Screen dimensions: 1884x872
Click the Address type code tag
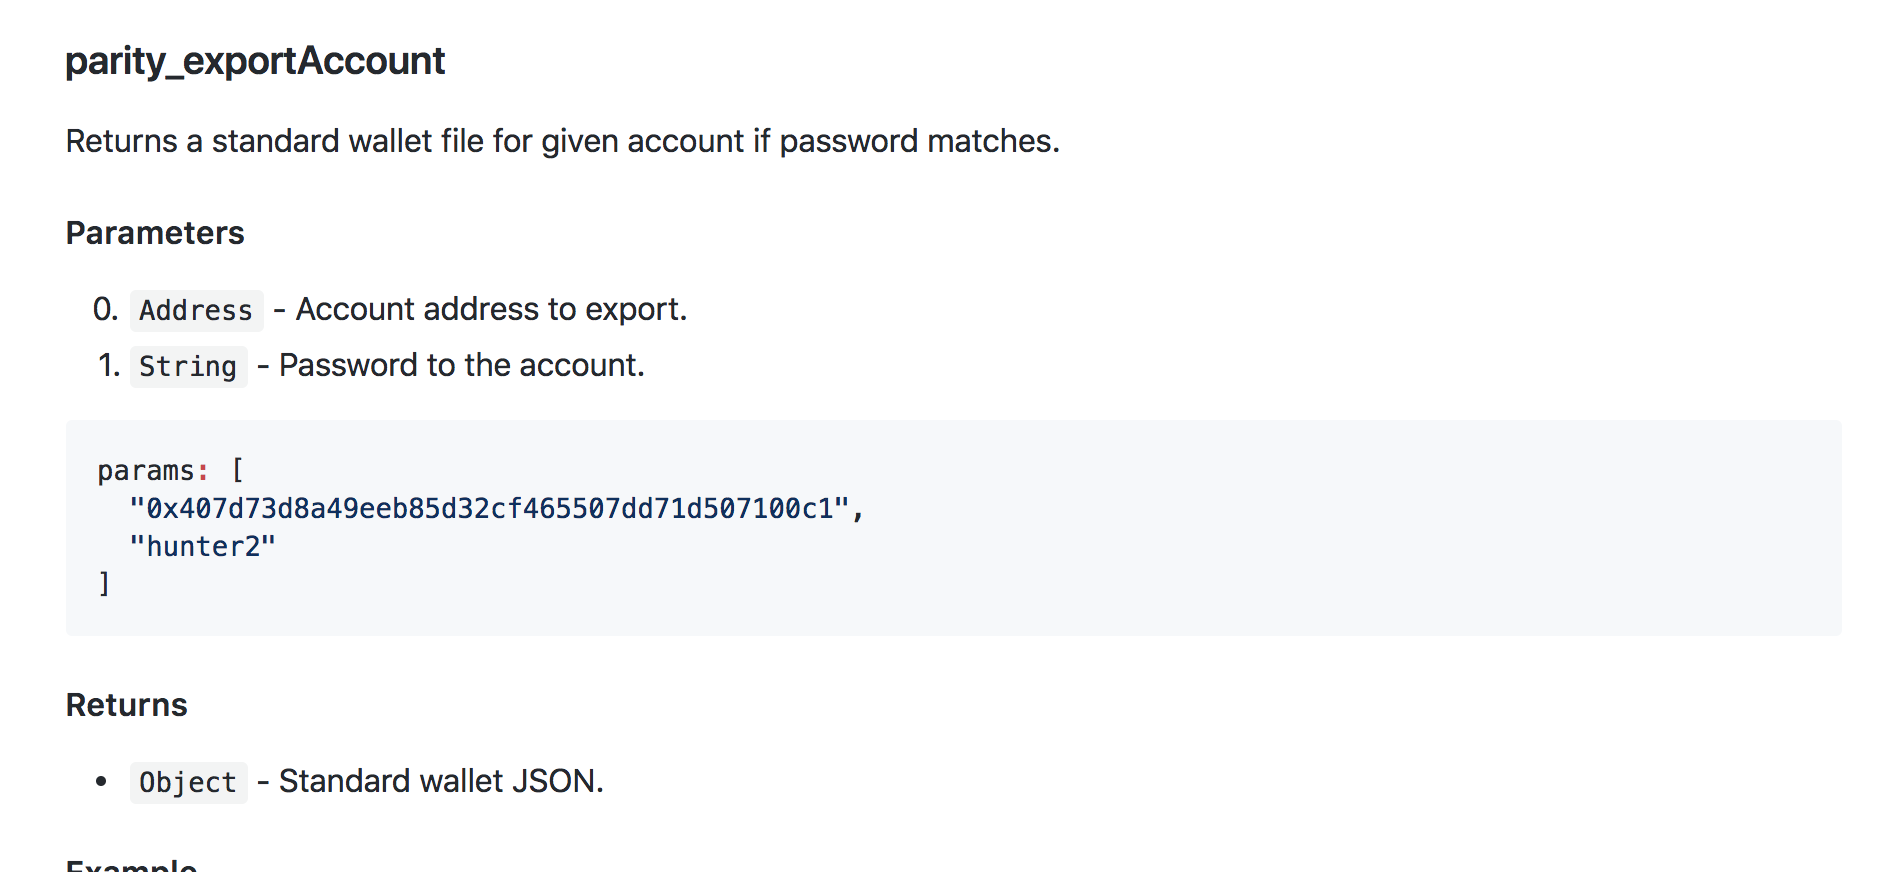point(196,311)
